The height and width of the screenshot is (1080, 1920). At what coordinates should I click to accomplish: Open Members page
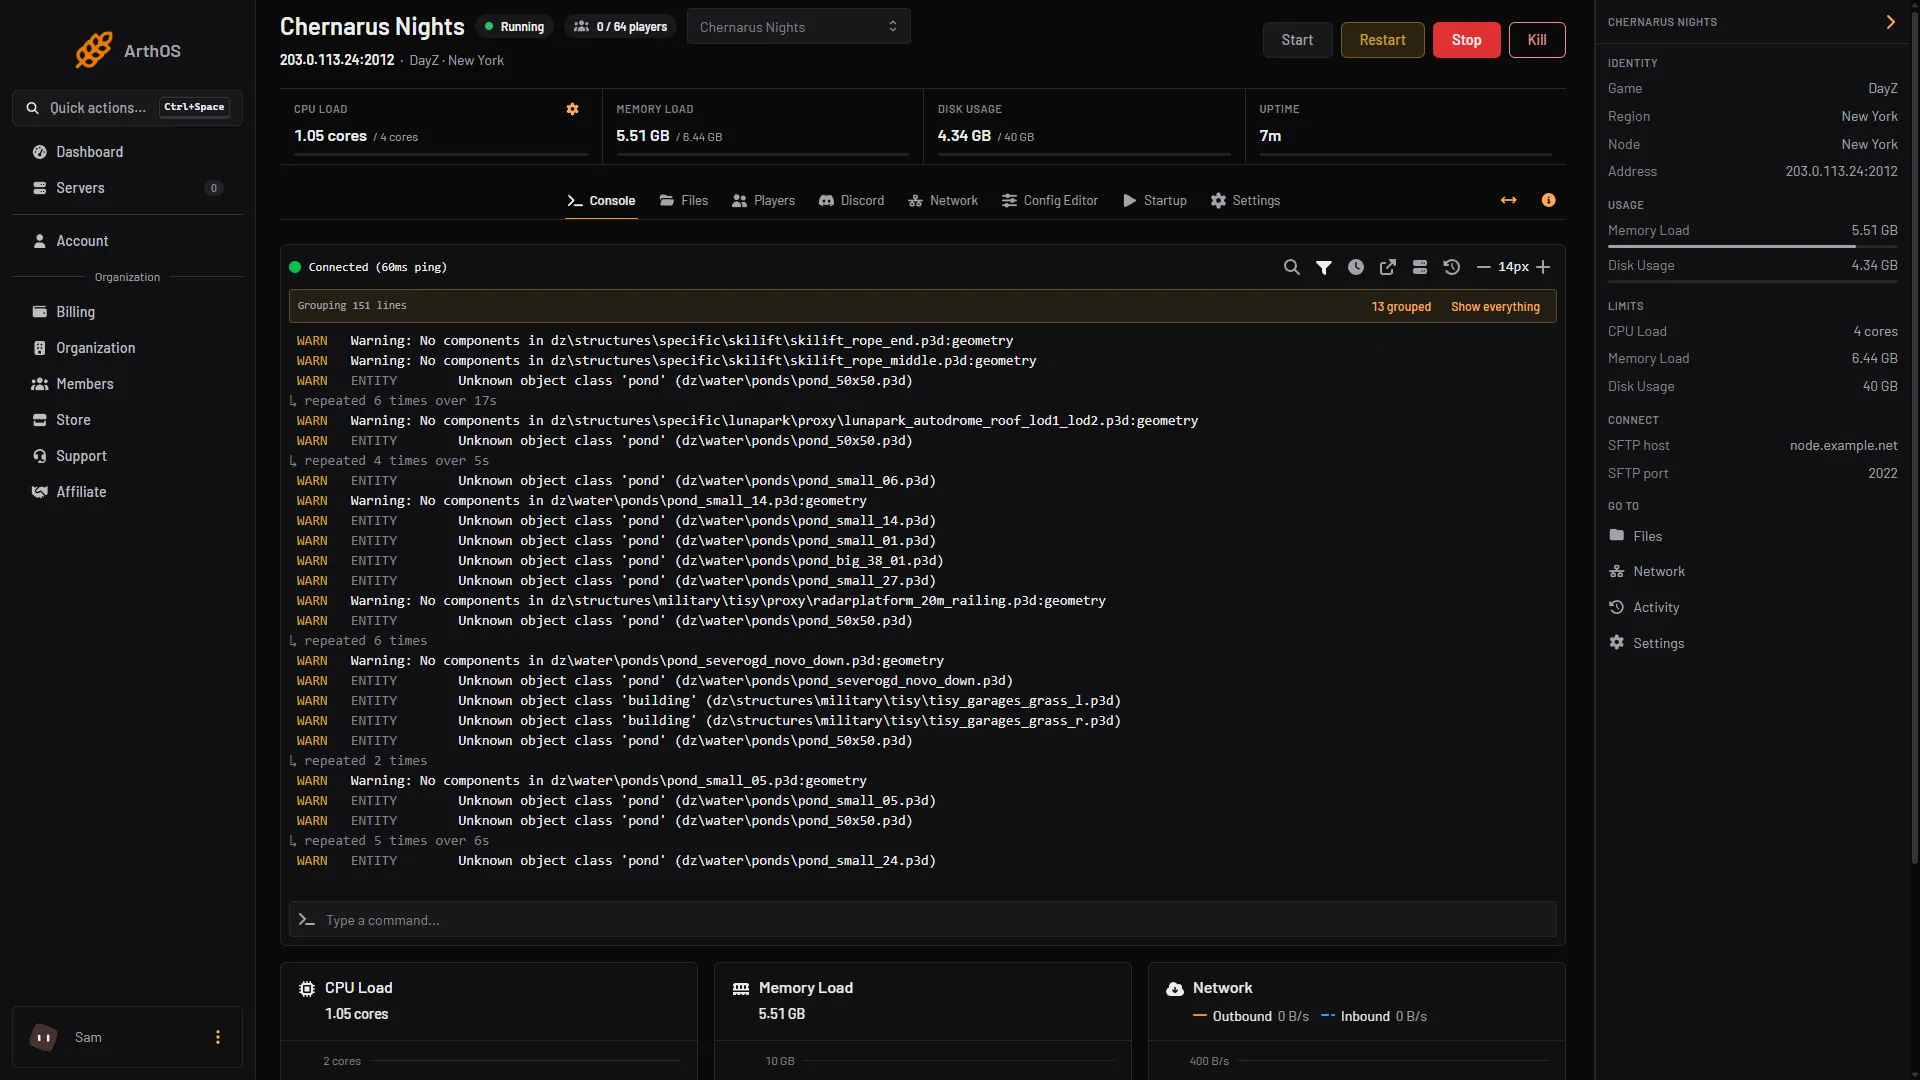click(127, 384)
